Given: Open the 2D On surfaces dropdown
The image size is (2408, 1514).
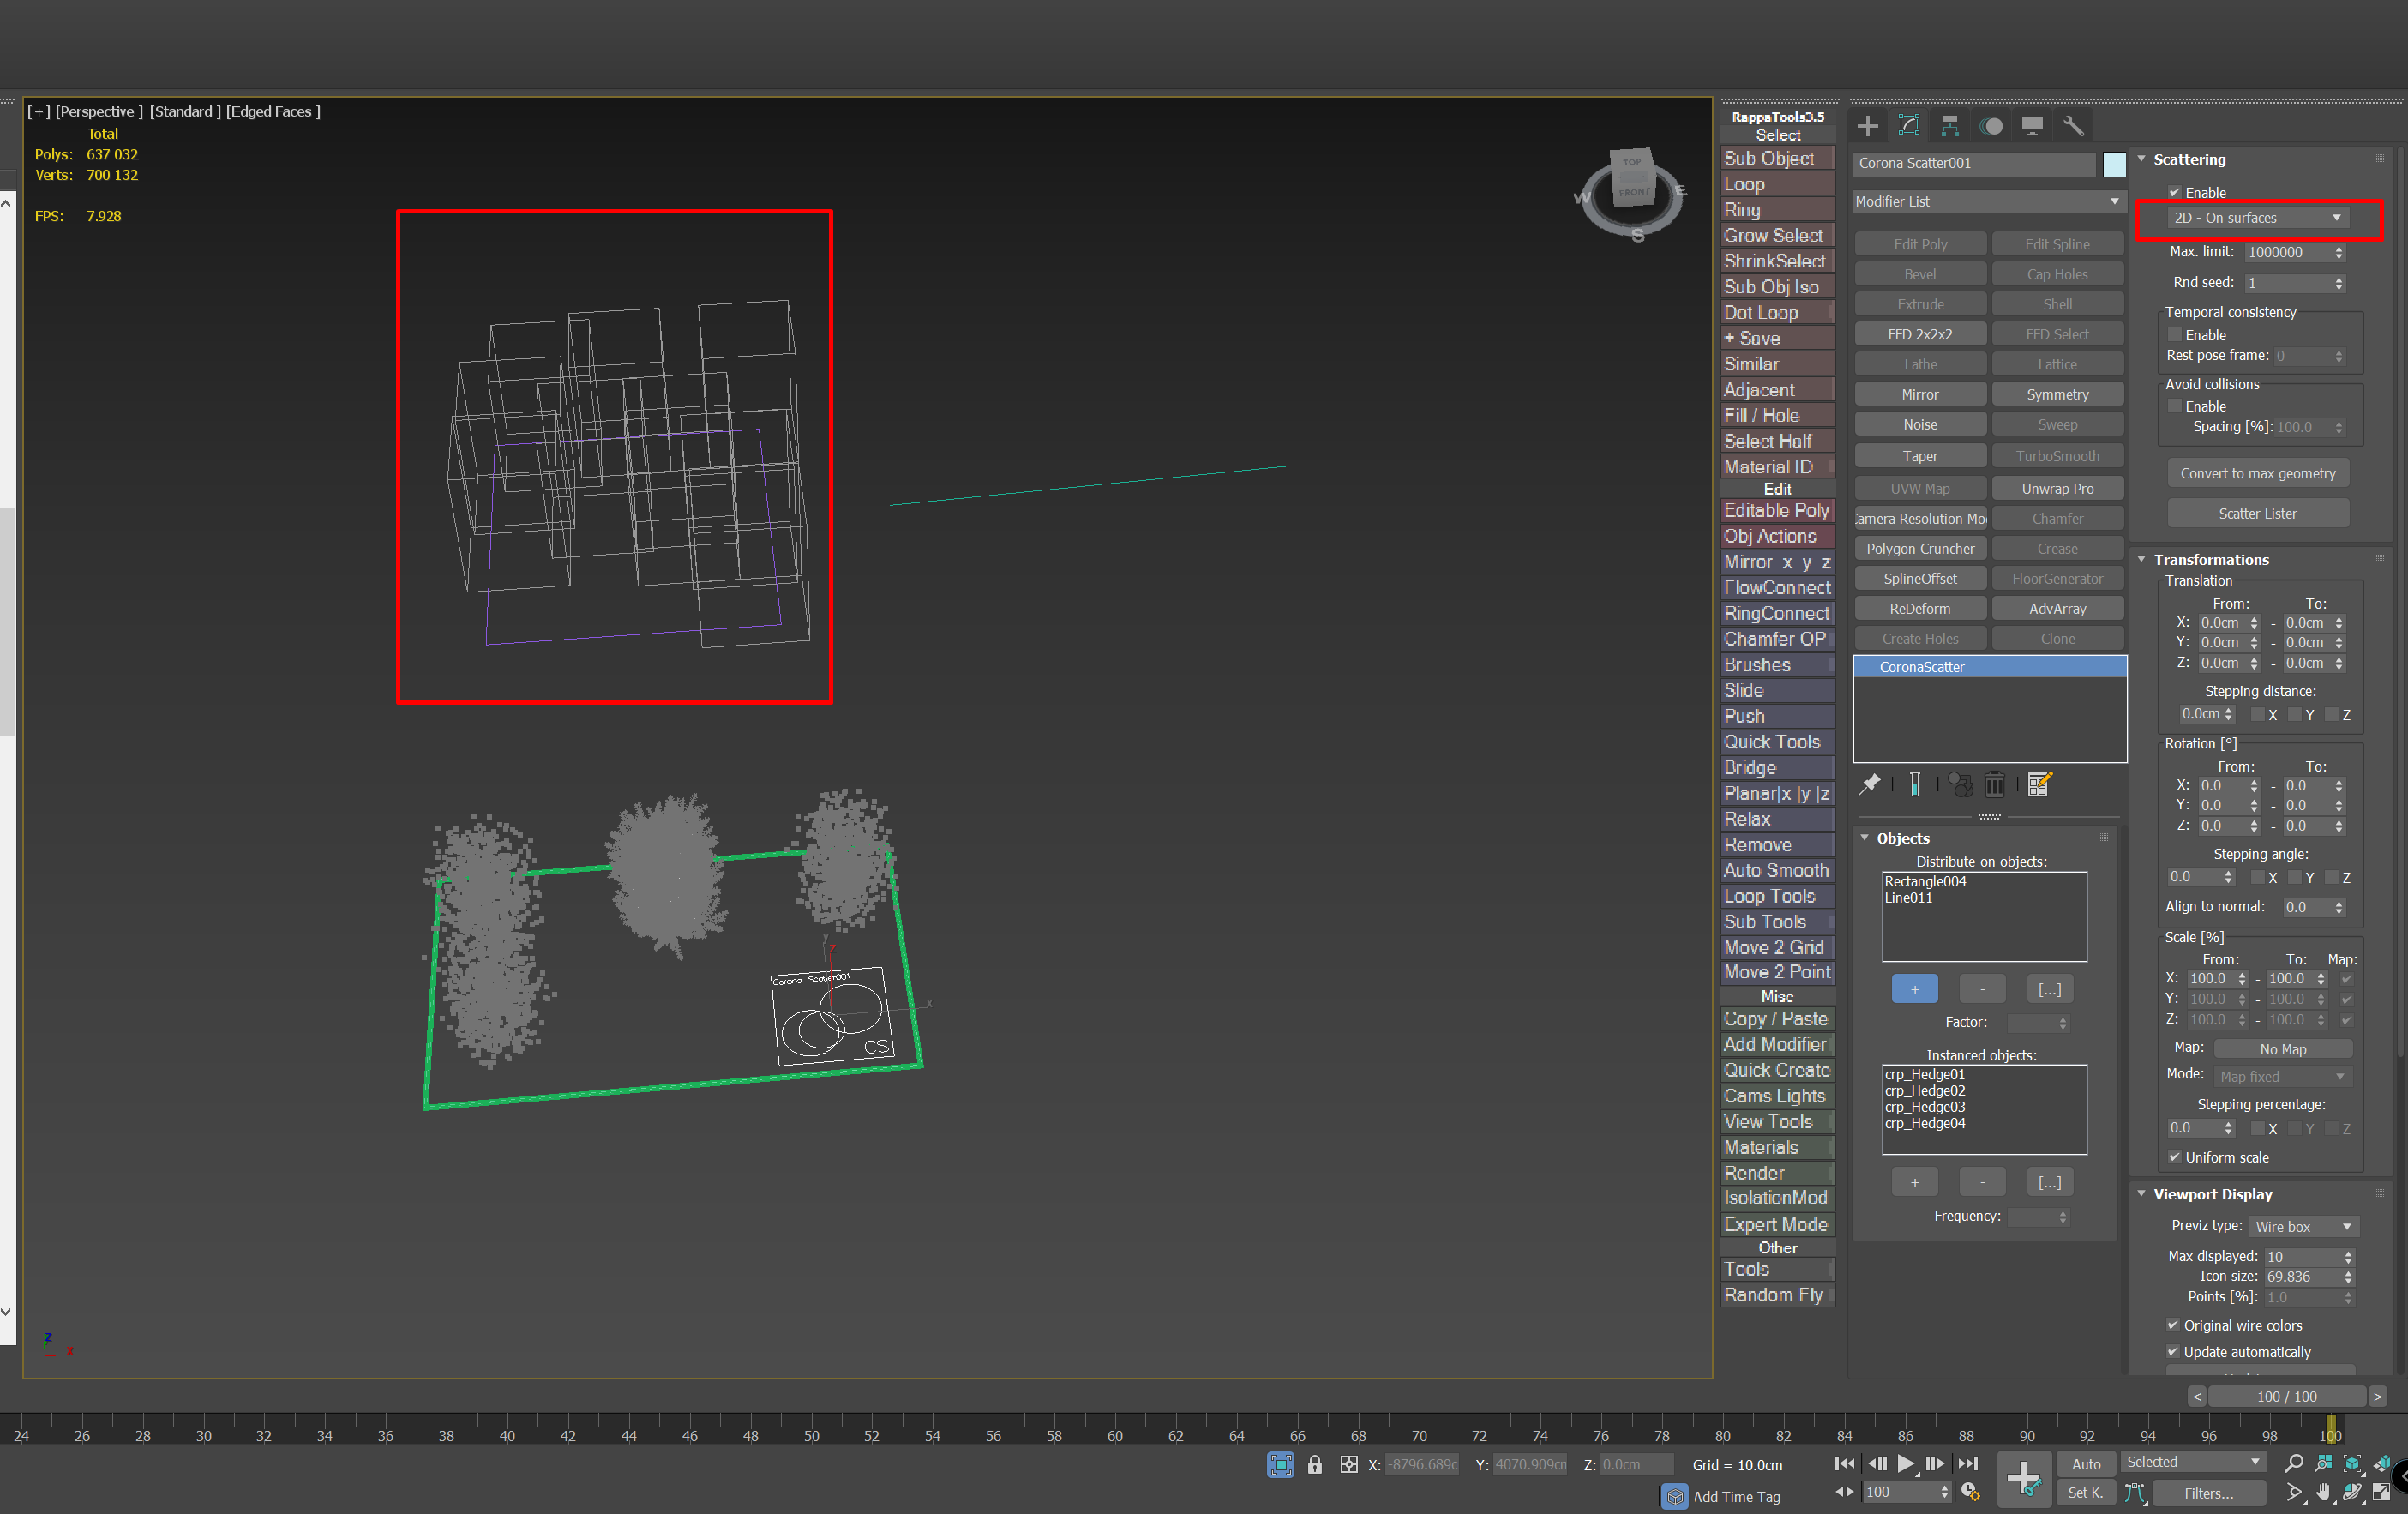Looking at the screenshot, I should click(x=2258, y=218).
